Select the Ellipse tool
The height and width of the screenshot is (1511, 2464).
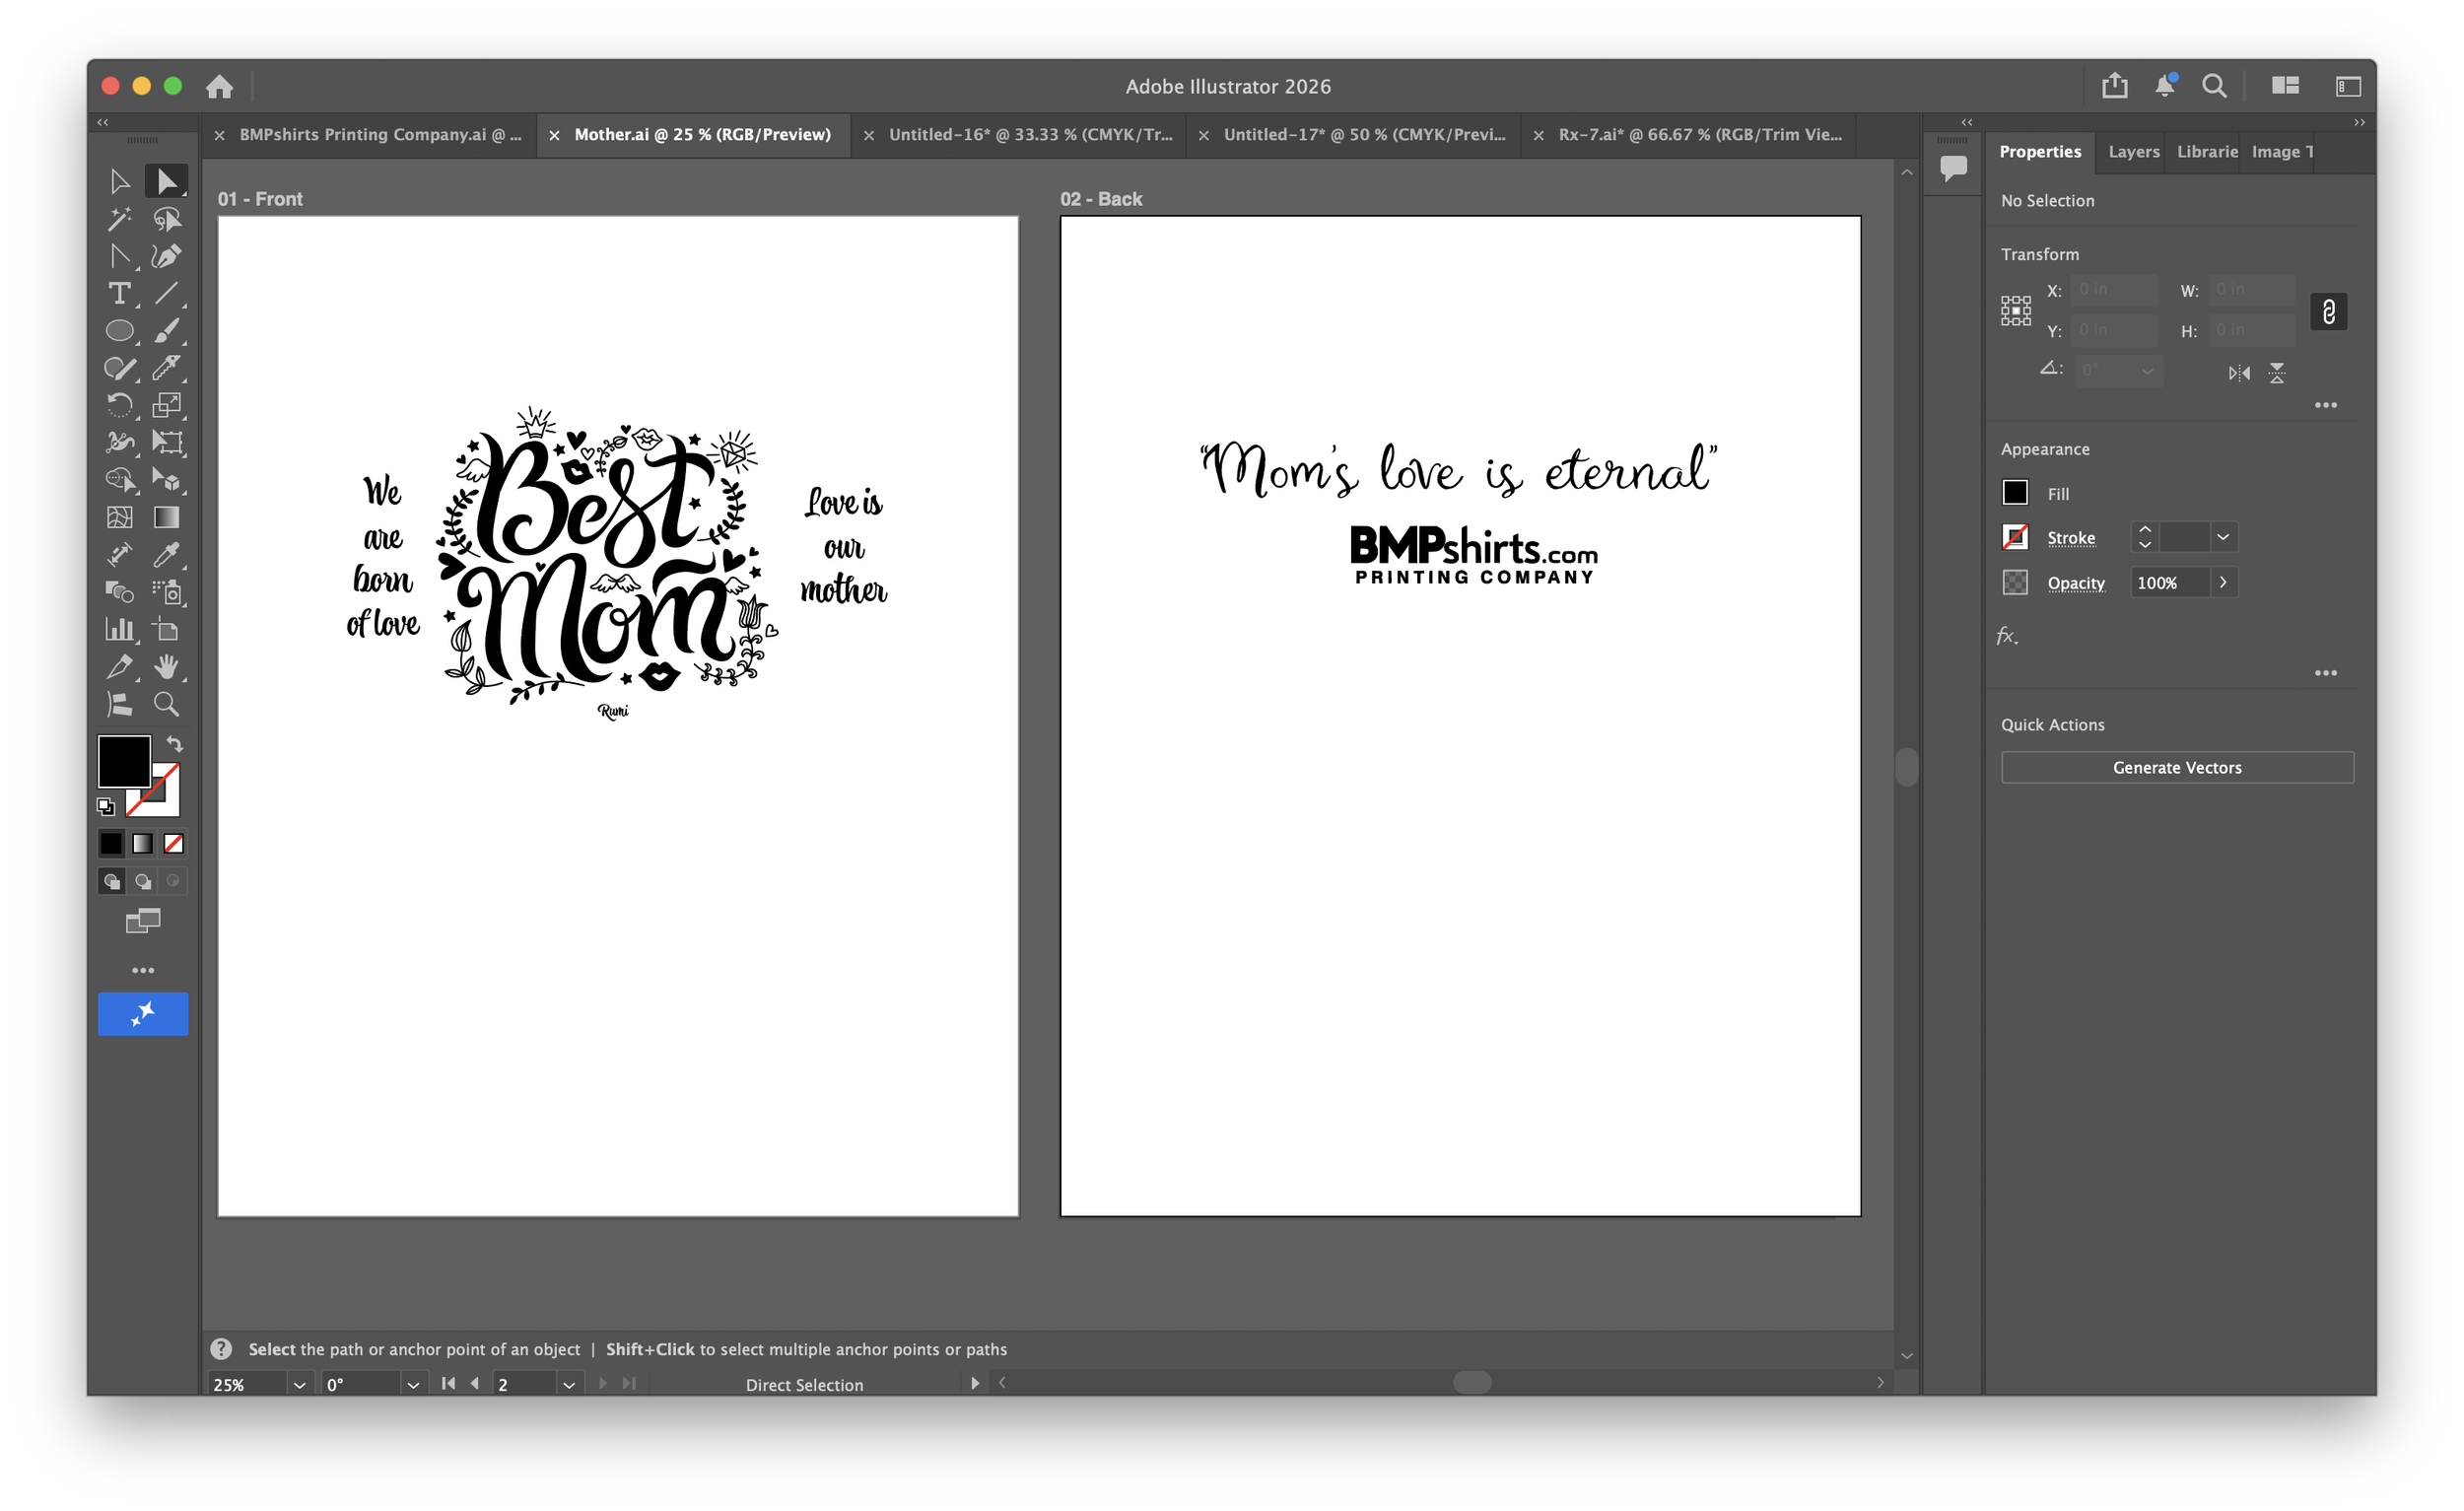(x=119, y=331)
